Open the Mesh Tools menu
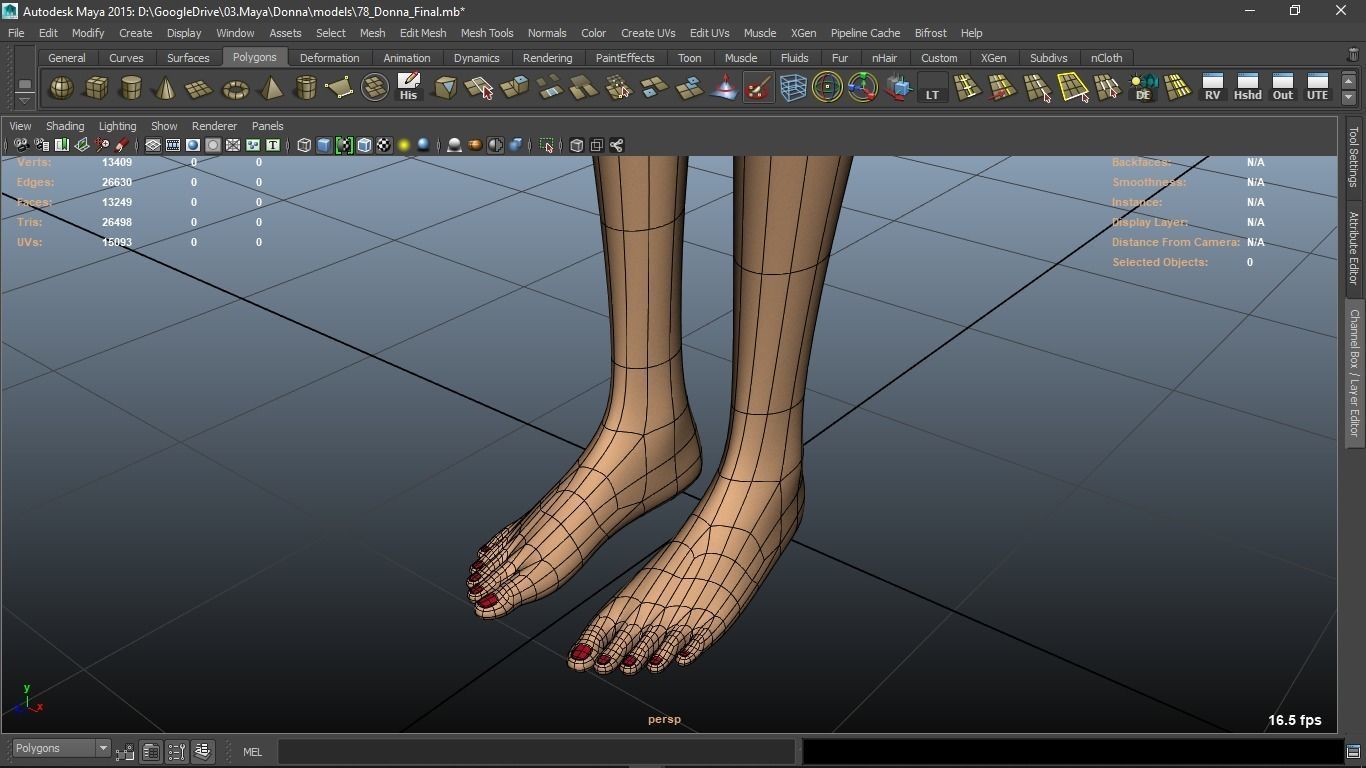The height and width of the screenshot is (768, 1366). [x=487, y=33]
